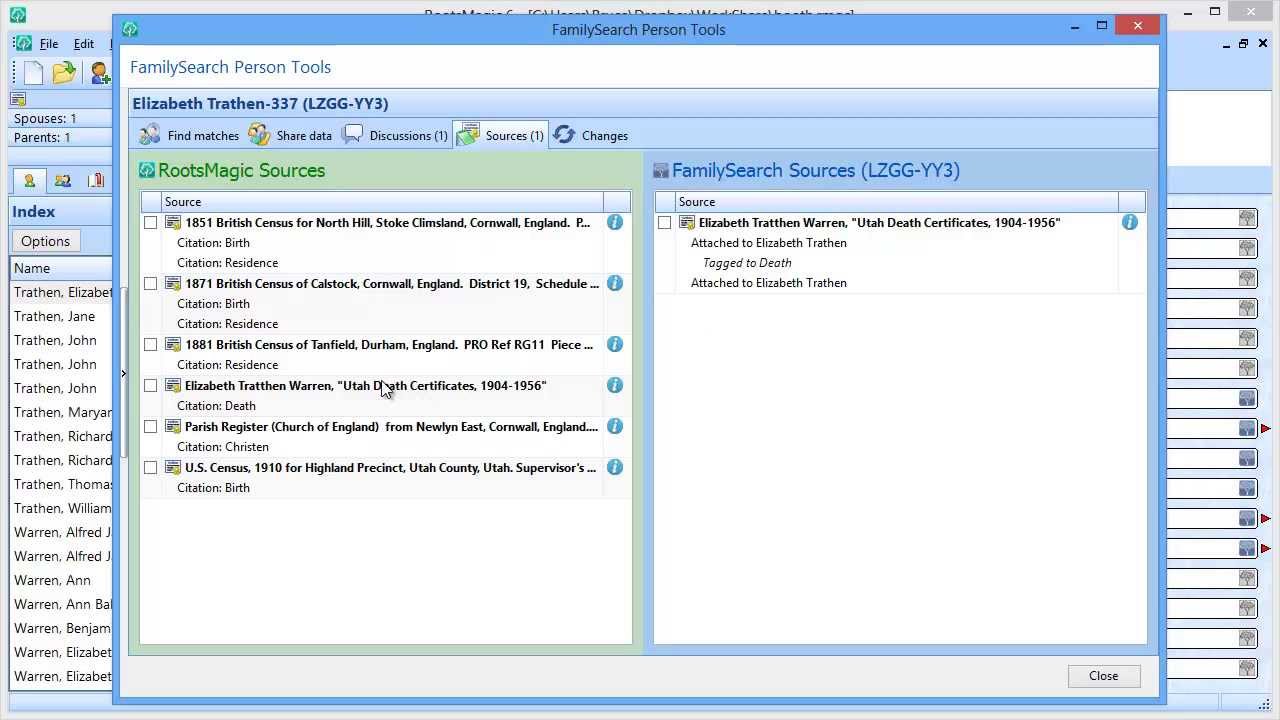The height and width of the screenshot is (720, 1280).
Task: Select Trathen, Maryan in Index list
Action: coord(62,412)
